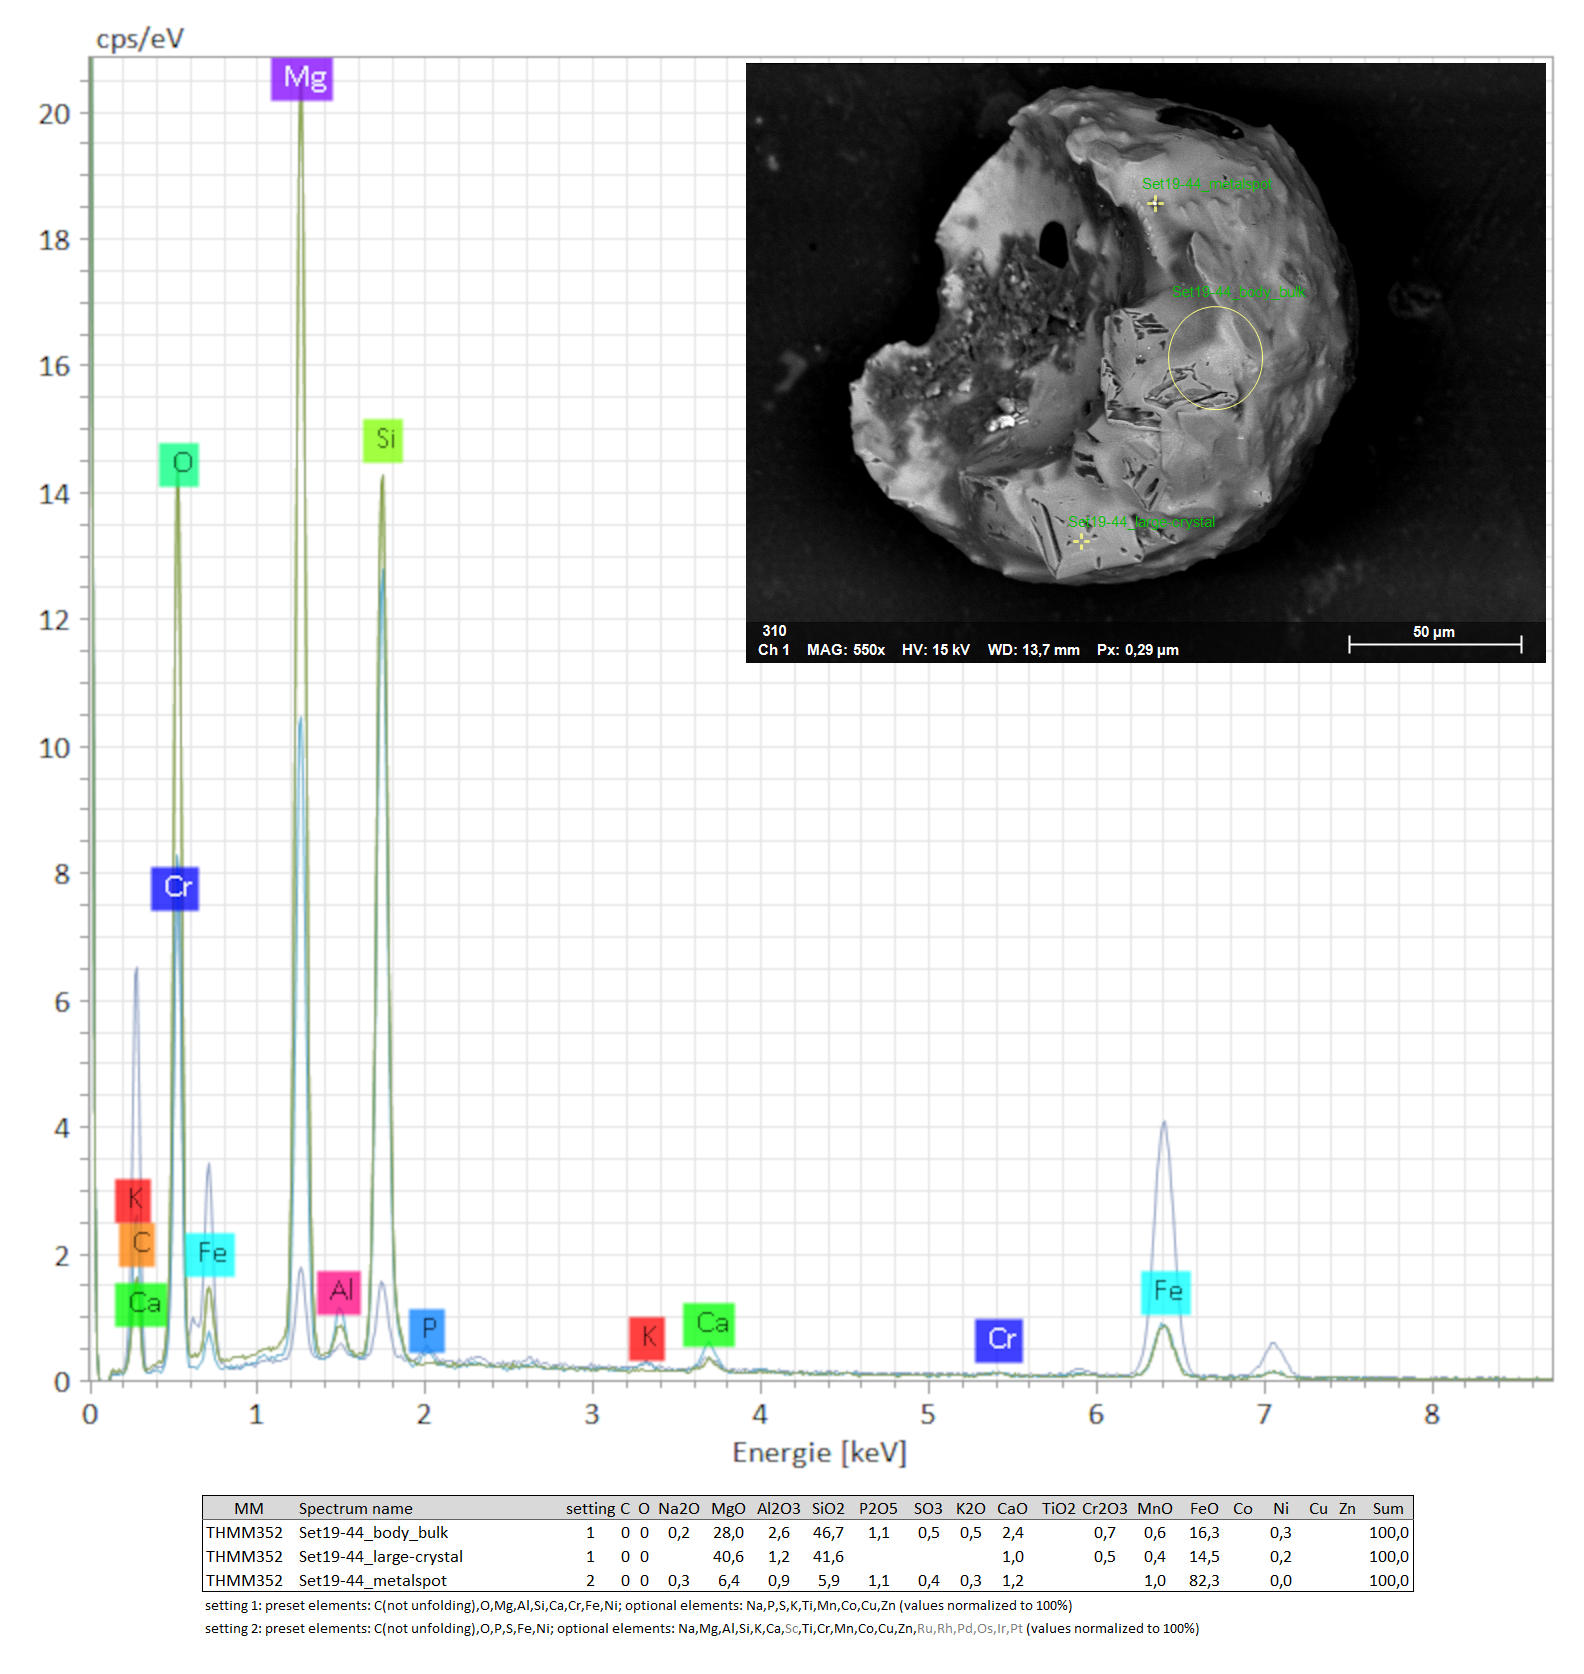Select the Sum column header in table
Screen dimensions: 1584x1674
click(x=1387, y=1508)
